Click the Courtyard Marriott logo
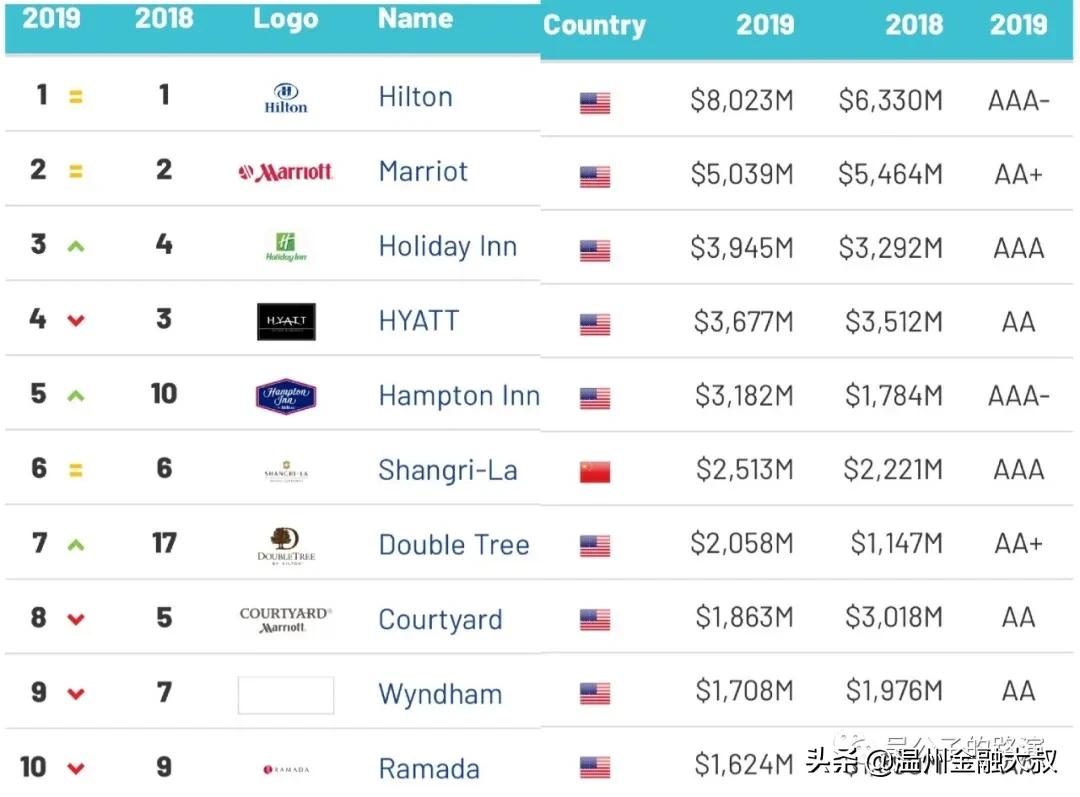Viewport: 1080px width, 797px height. point(286,619)
